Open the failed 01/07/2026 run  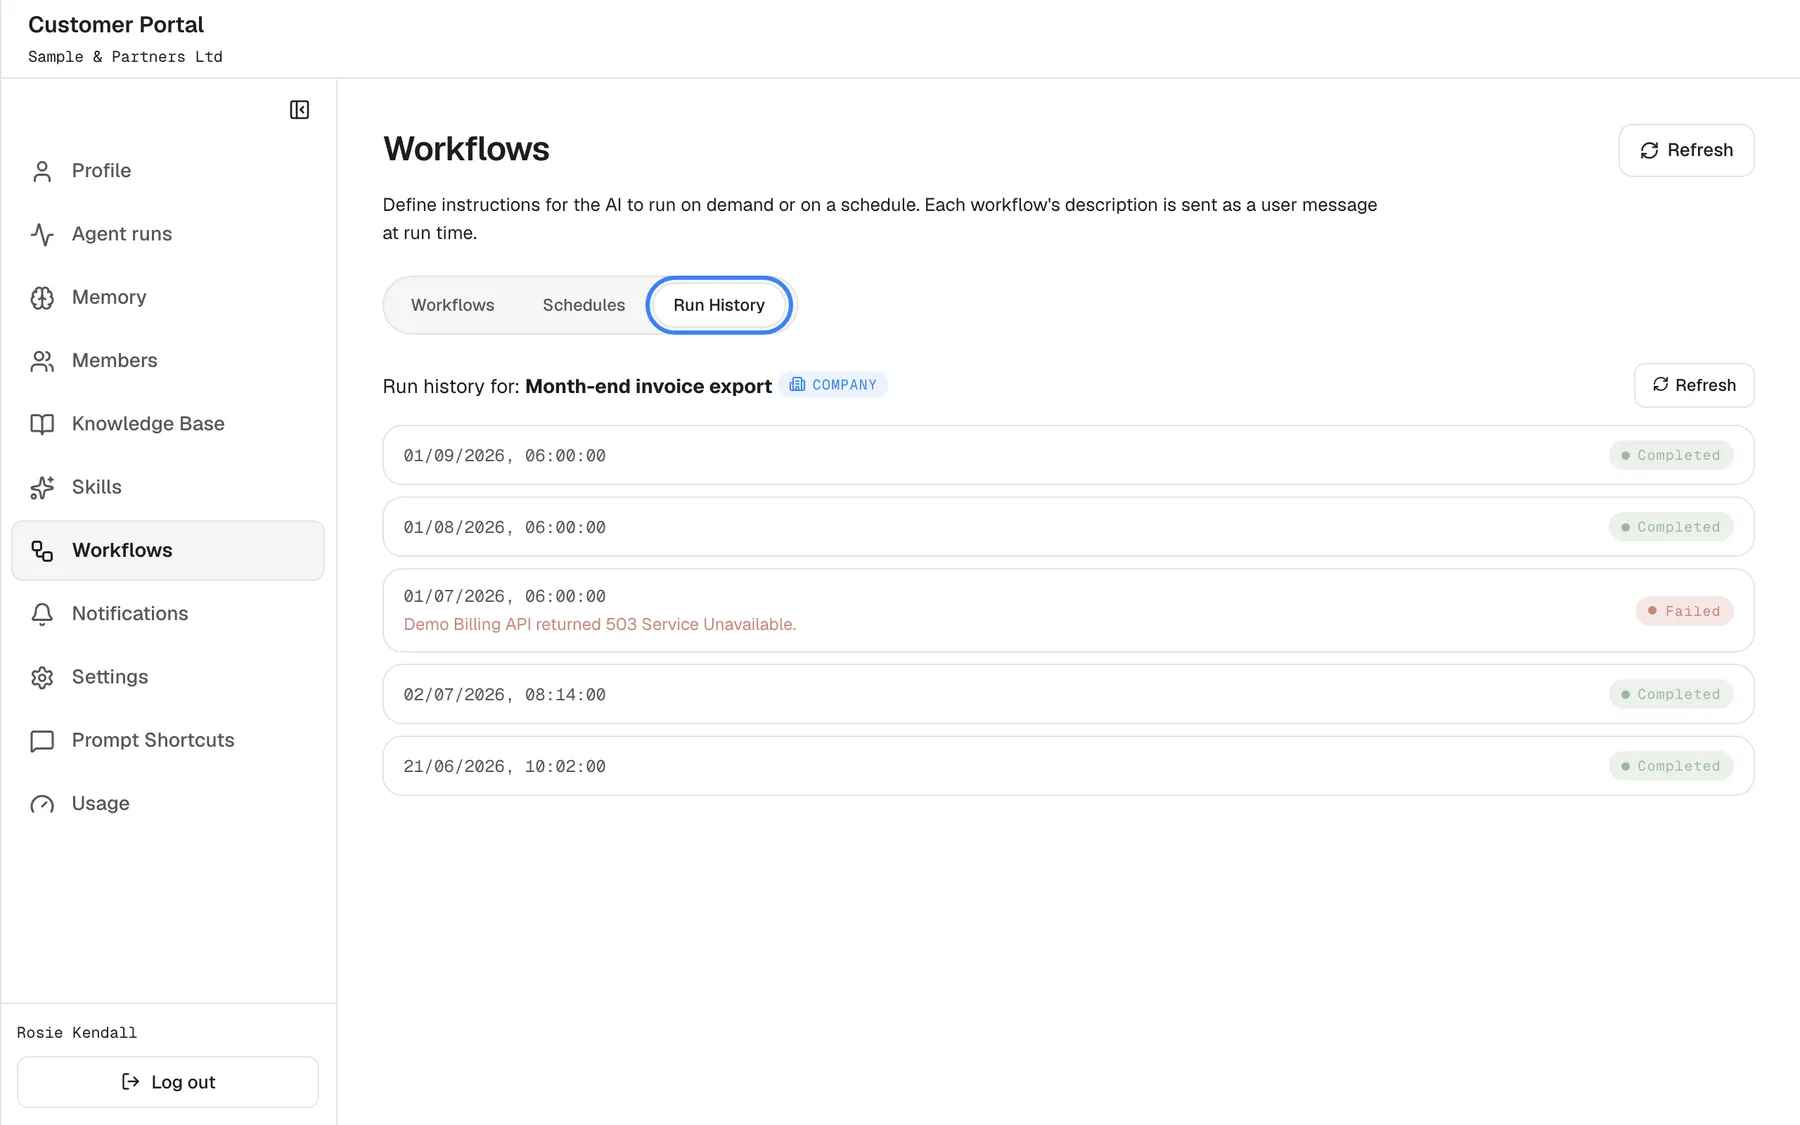(1068, 611)
